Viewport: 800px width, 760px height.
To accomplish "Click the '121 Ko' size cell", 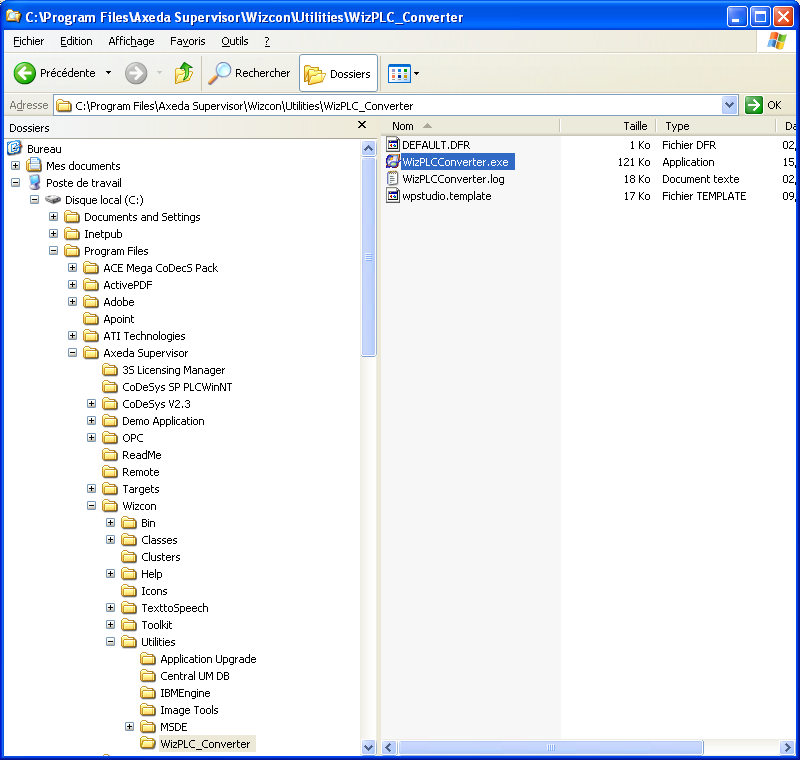I will (634, 162).
